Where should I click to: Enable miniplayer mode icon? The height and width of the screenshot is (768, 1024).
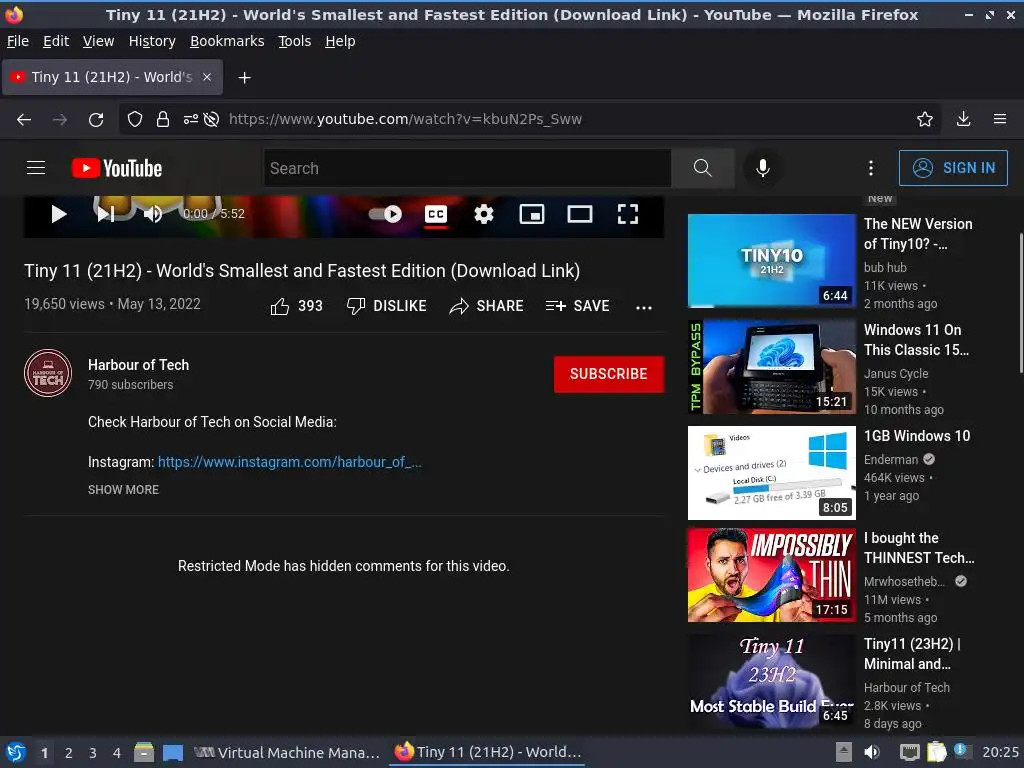(532, 214)
